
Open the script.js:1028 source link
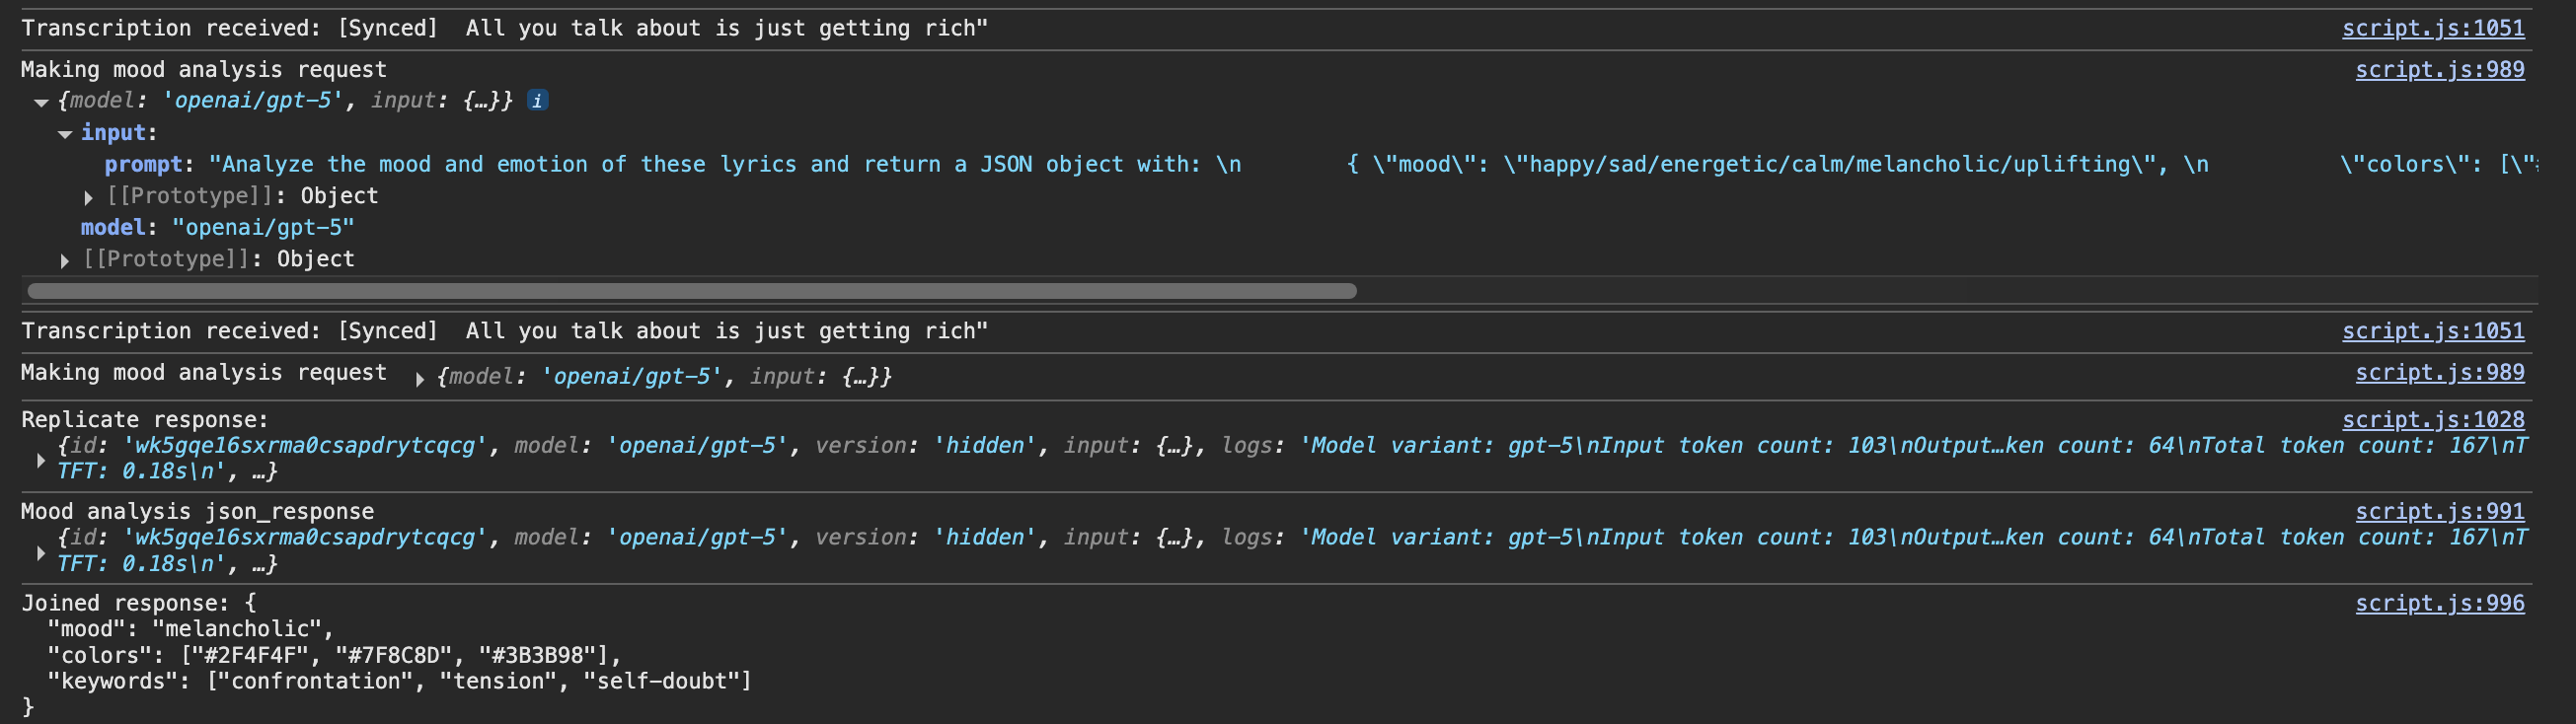coord(2432,419)
